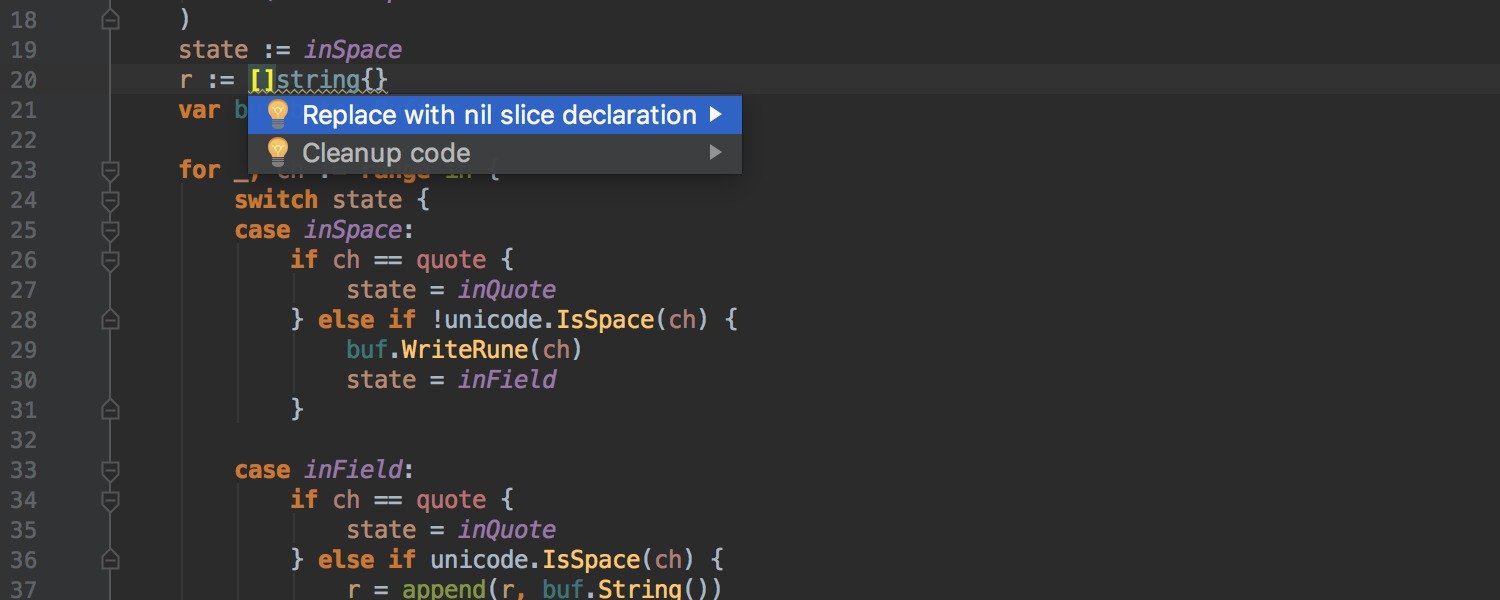1500x600 pixels.
Task: Click append on line 37
Action: (x=444, y=590)
